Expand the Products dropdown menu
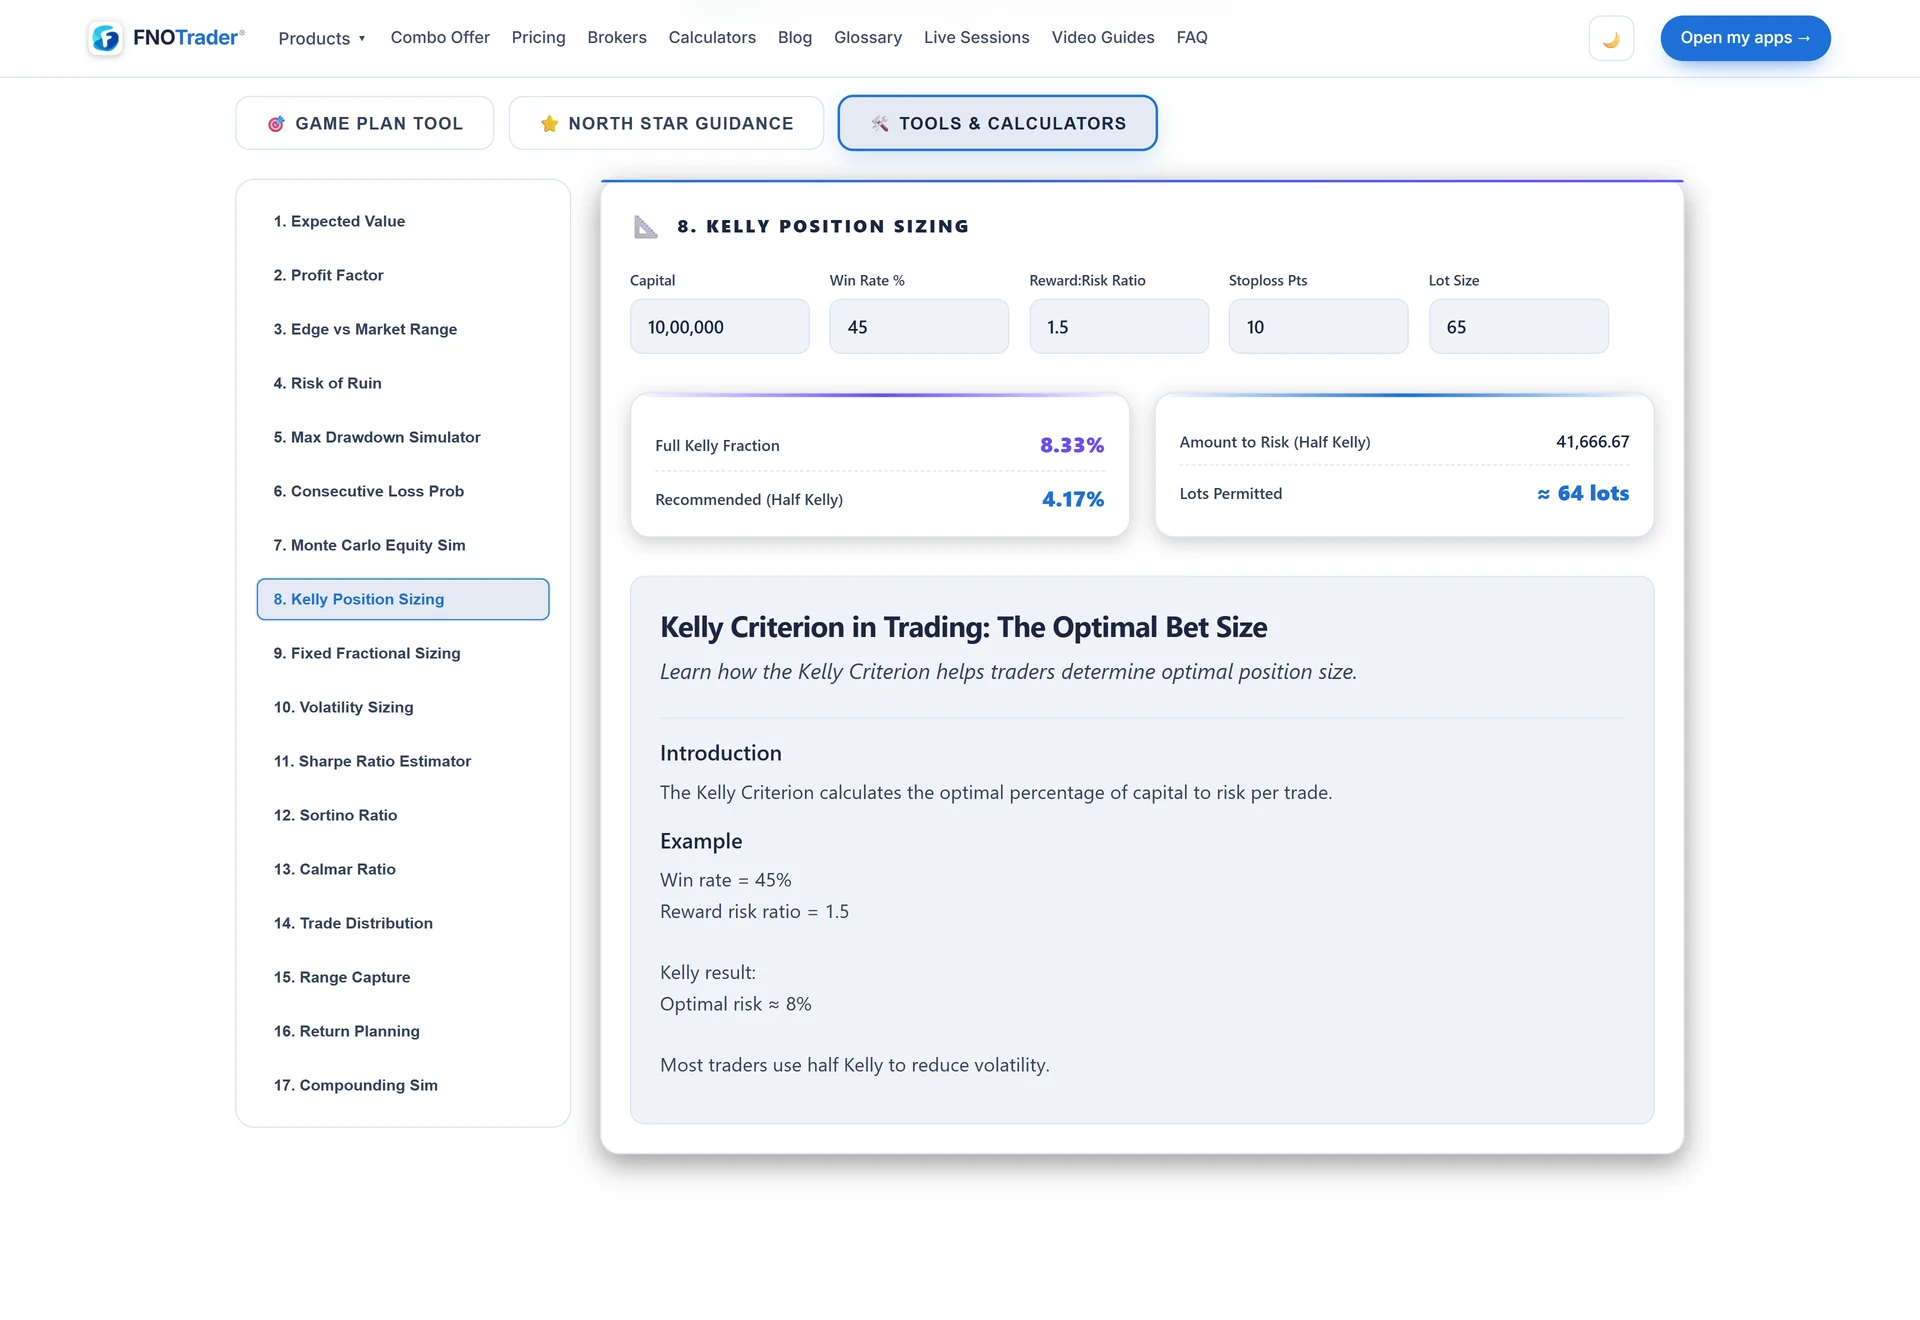Screen dimensions: 1920x1320 click(322, 38)
